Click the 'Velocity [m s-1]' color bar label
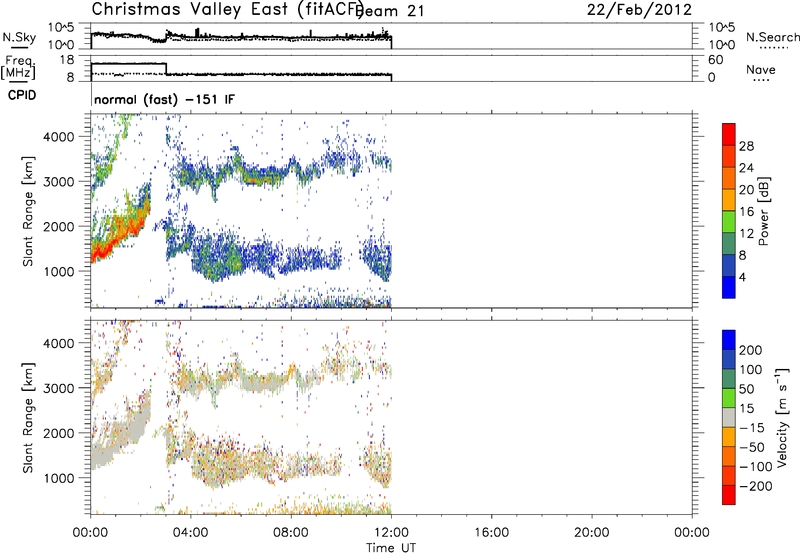The height and width of the screenshot is (554, 800). click(x=782, y=417)
